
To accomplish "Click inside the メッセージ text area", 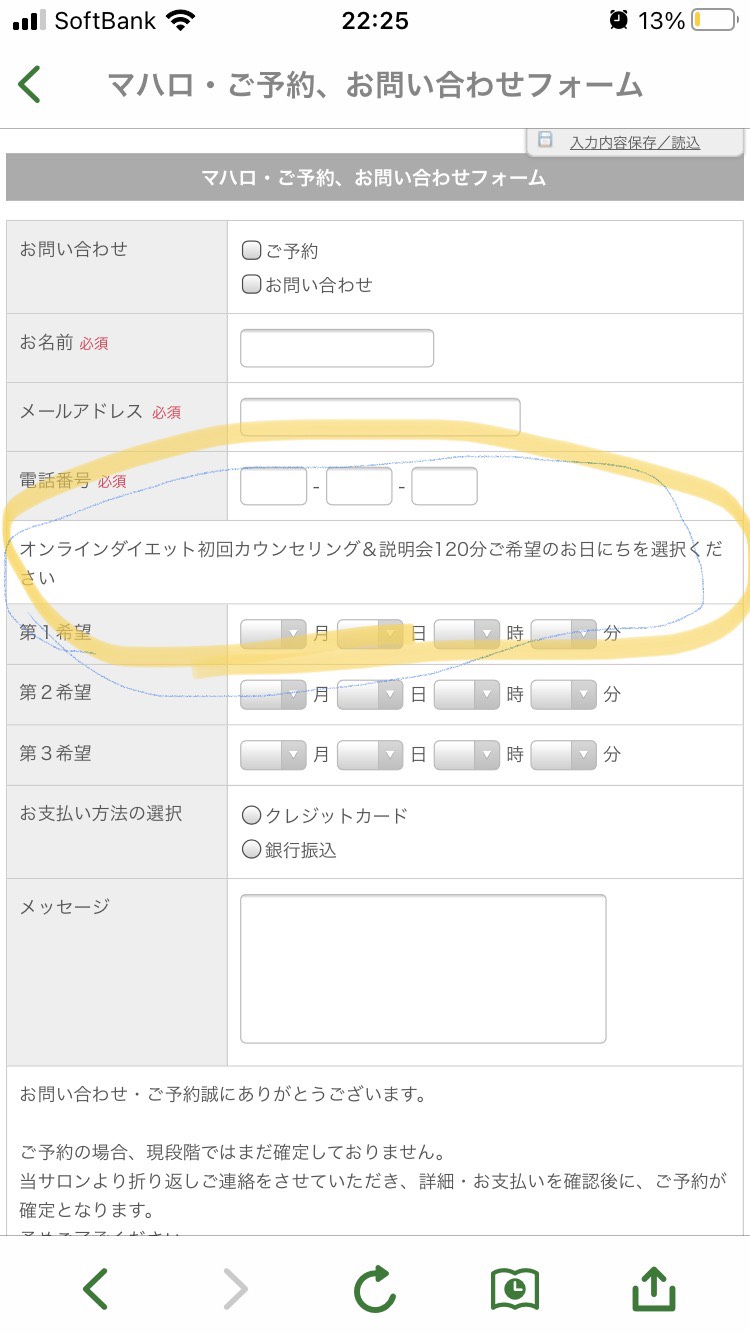I will 423,968.
